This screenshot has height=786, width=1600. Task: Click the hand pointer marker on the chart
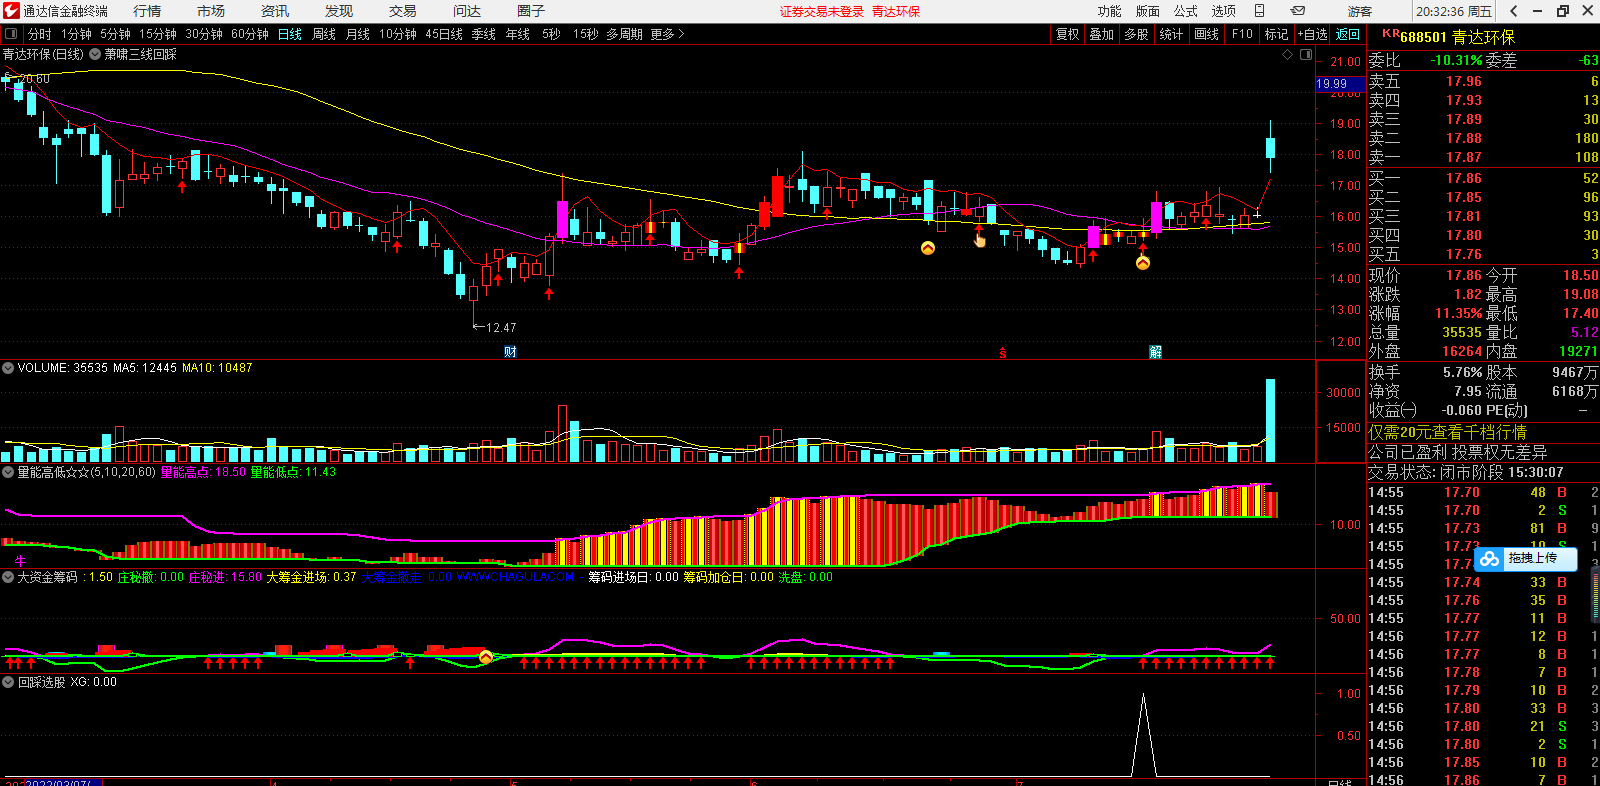[980, 240]
